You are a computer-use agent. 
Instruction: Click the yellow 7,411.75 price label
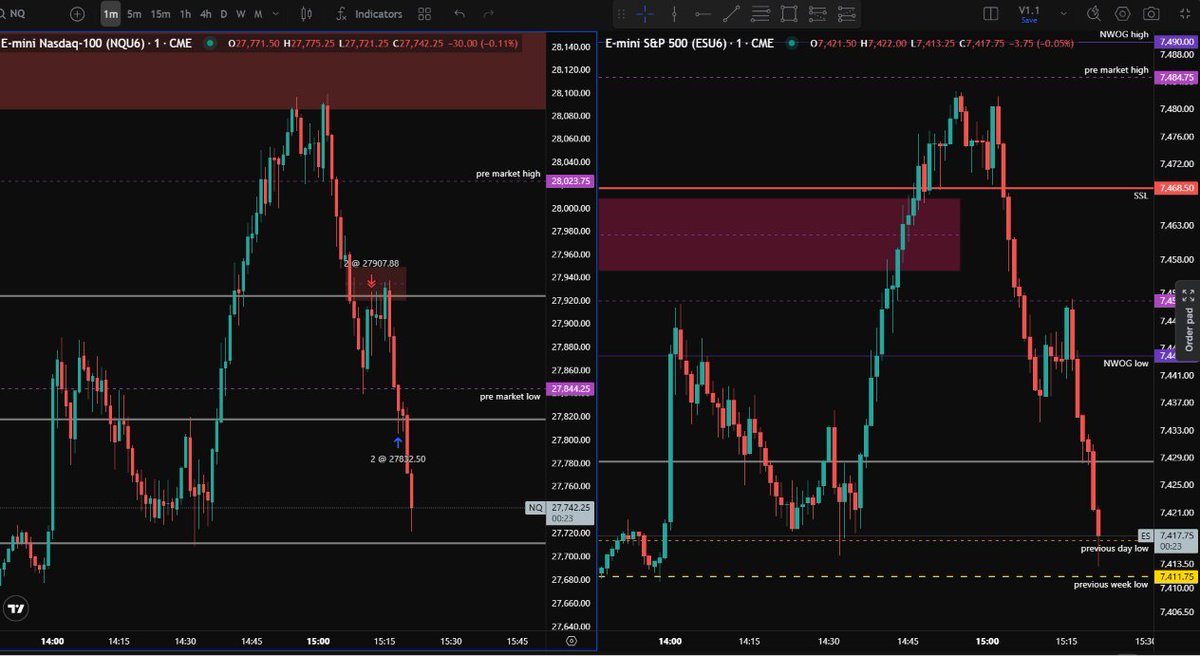pyautogui.click(x=1176, y=577)
